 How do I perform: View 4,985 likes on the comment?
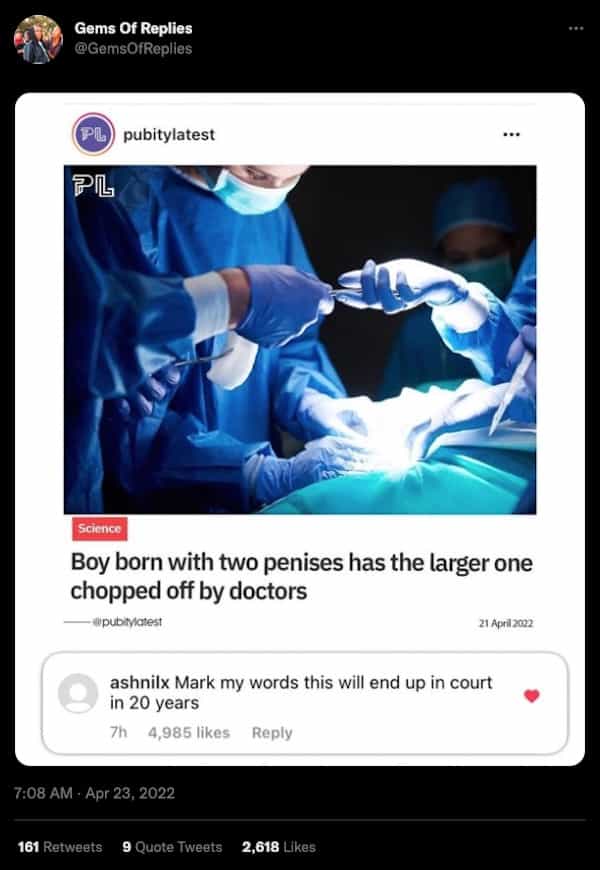189,732
